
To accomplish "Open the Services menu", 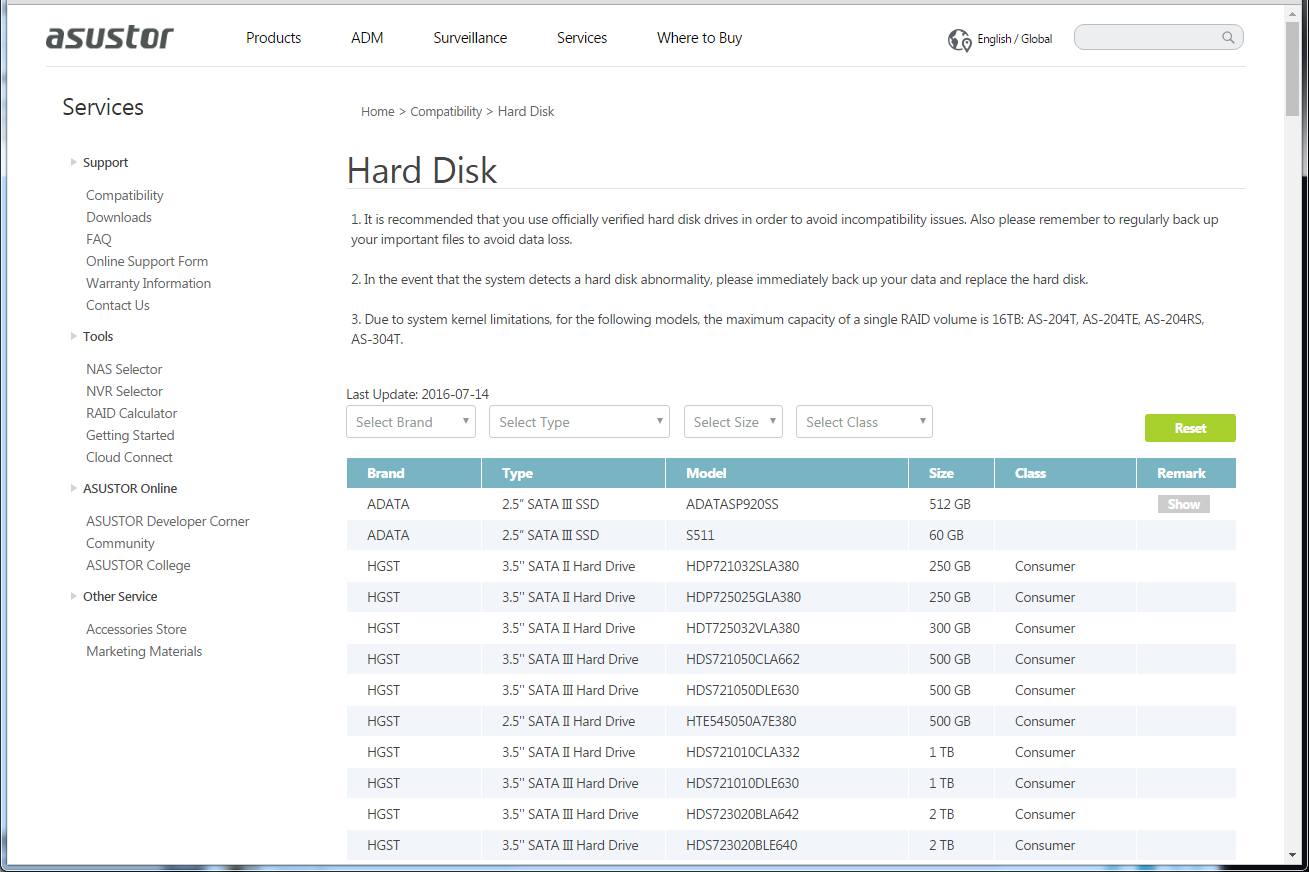I will click(x=582, y=38).
